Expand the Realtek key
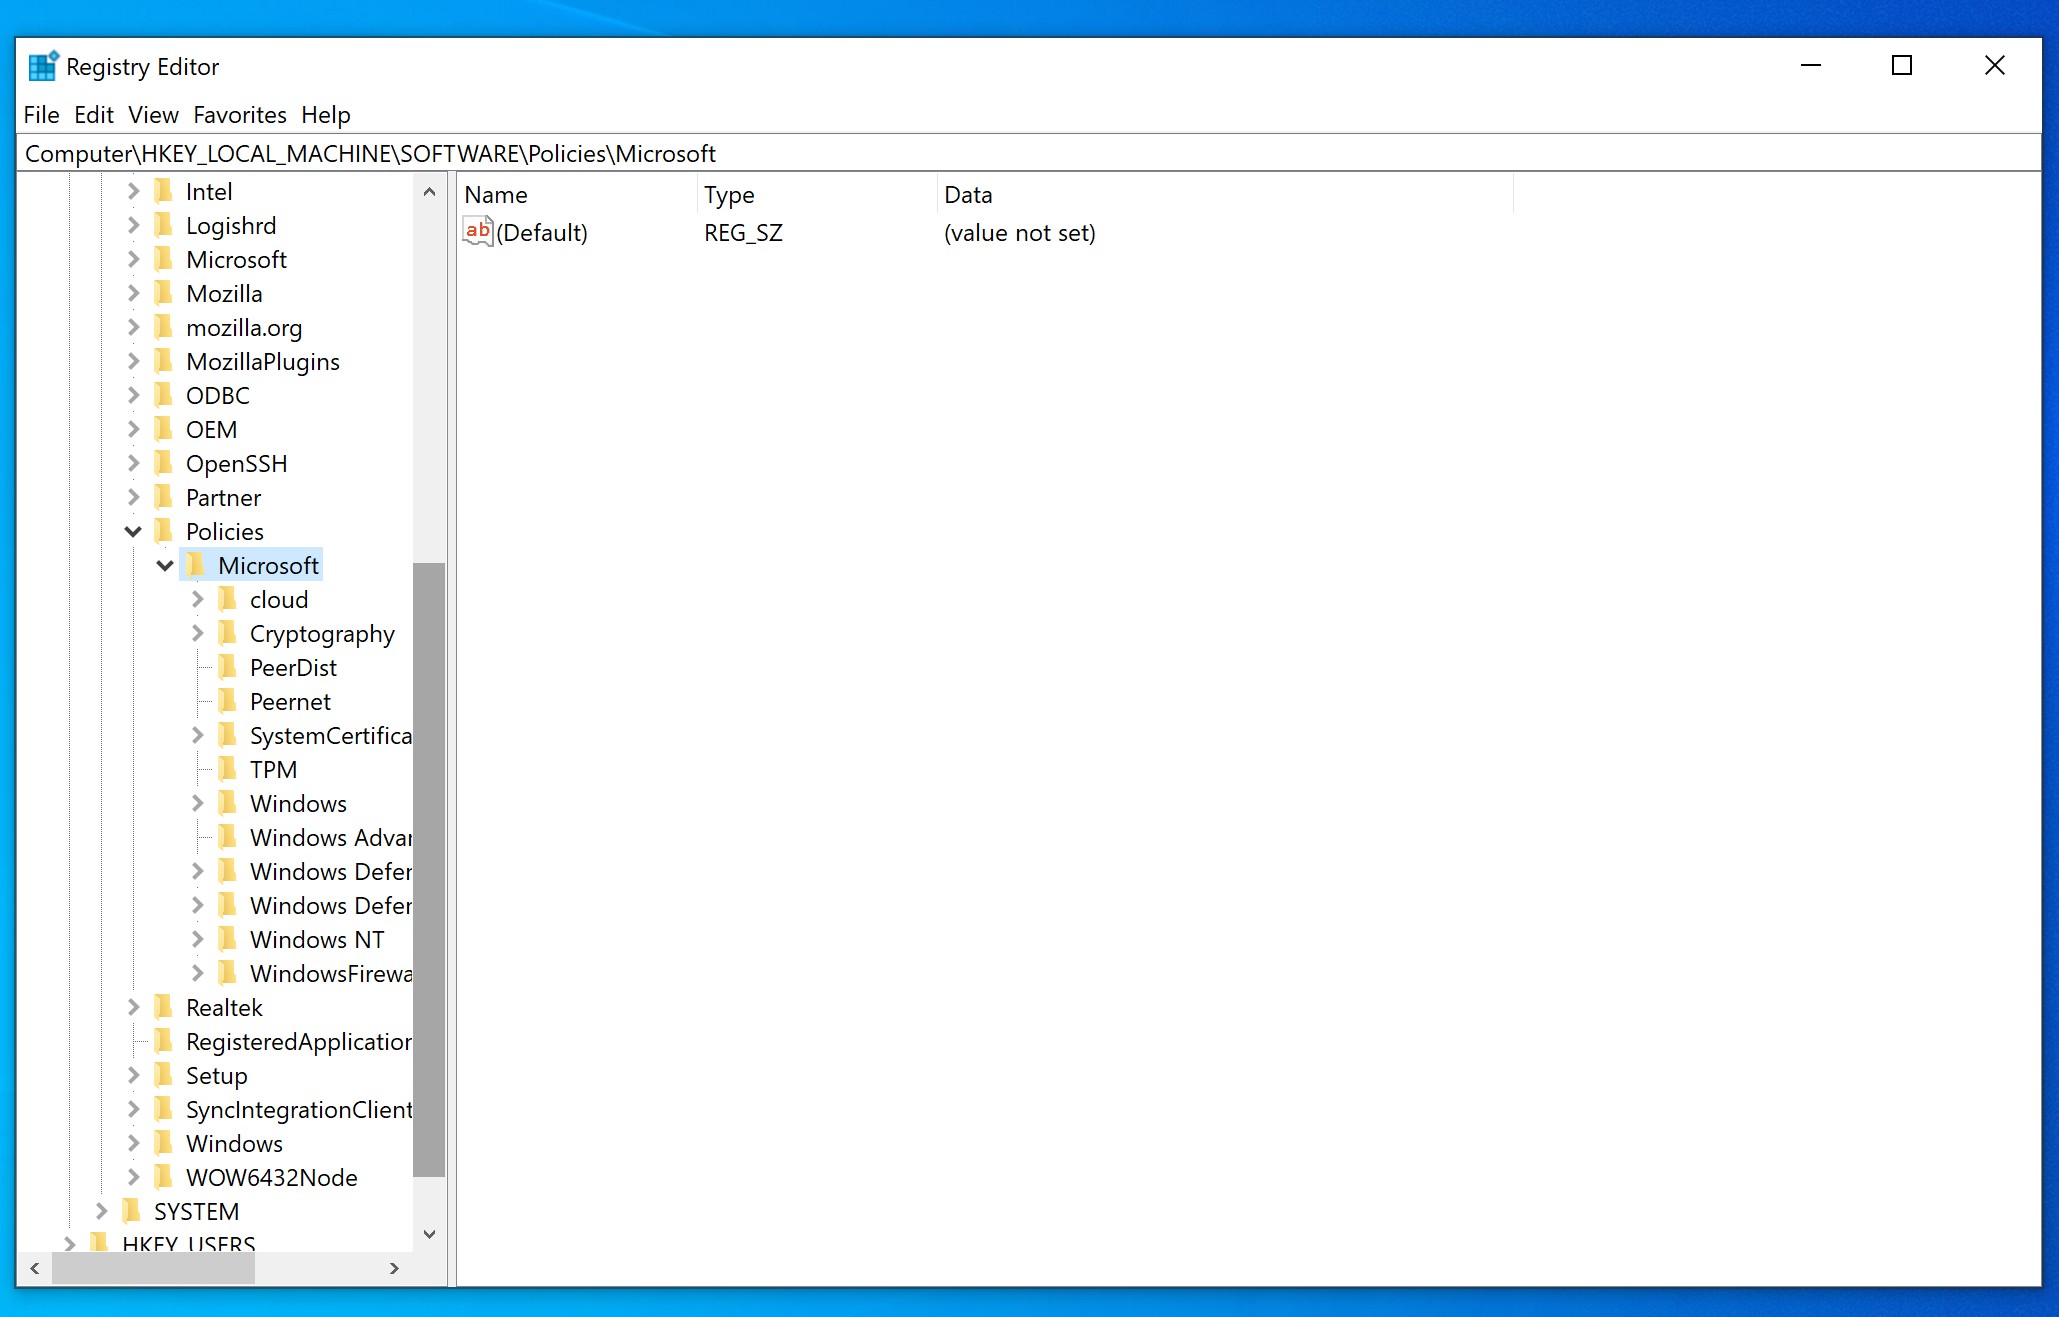This screenshot has height=1317, width=2059. pos(133,1007)
